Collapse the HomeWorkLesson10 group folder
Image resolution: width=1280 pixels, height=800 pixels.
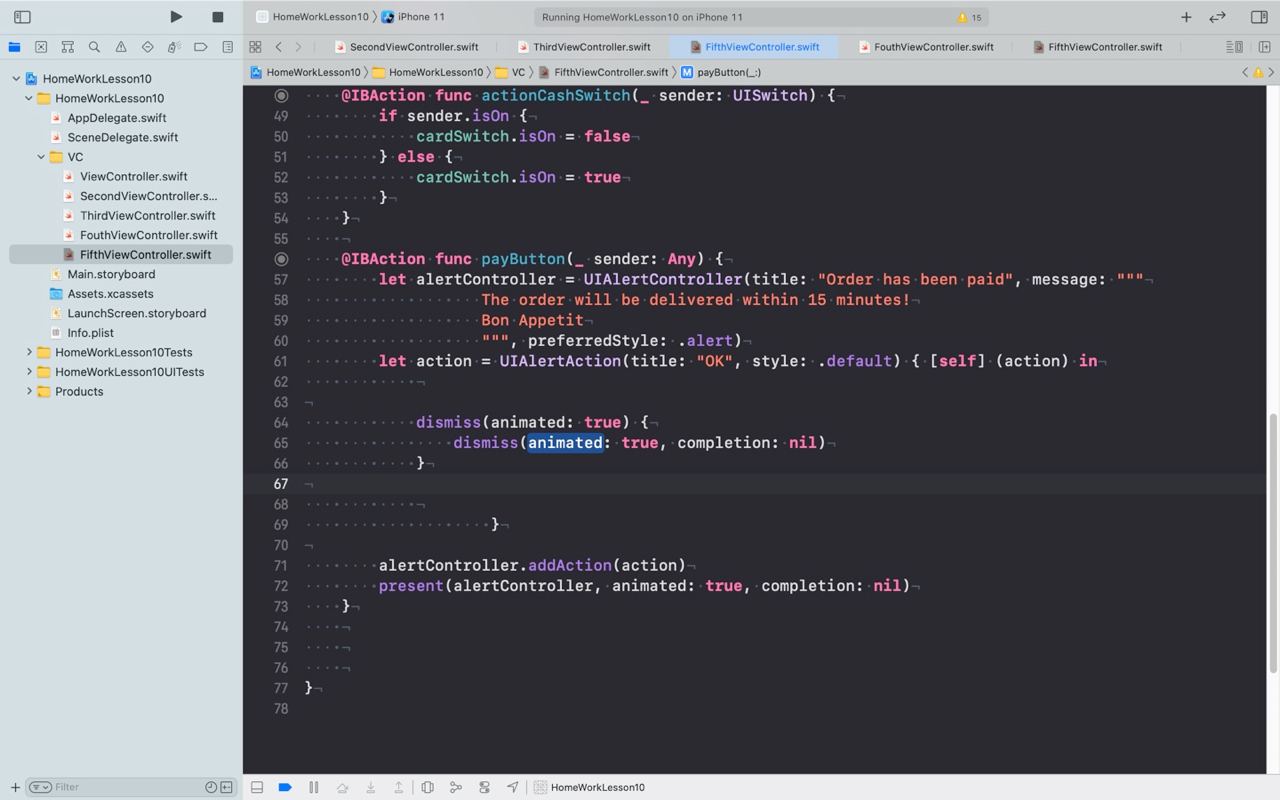[29, 98]
